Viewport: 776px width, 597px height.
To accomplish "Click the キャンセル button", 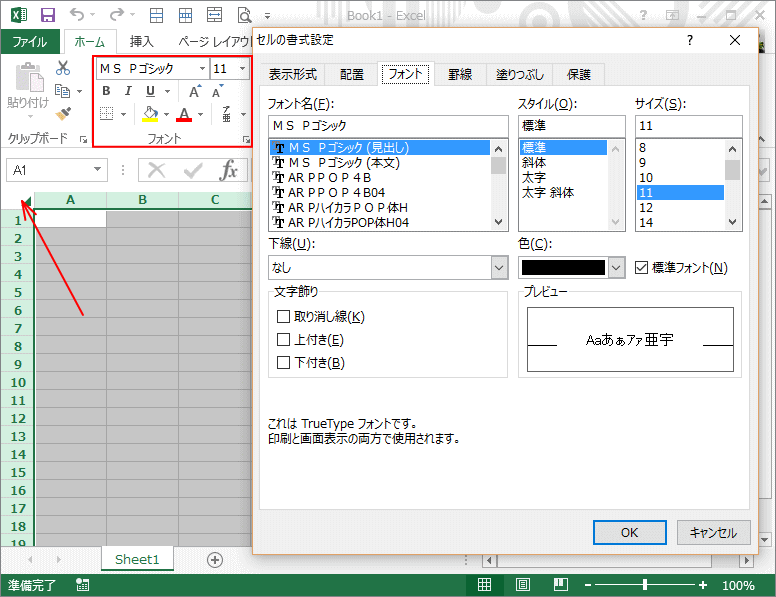I will (713, 533).
